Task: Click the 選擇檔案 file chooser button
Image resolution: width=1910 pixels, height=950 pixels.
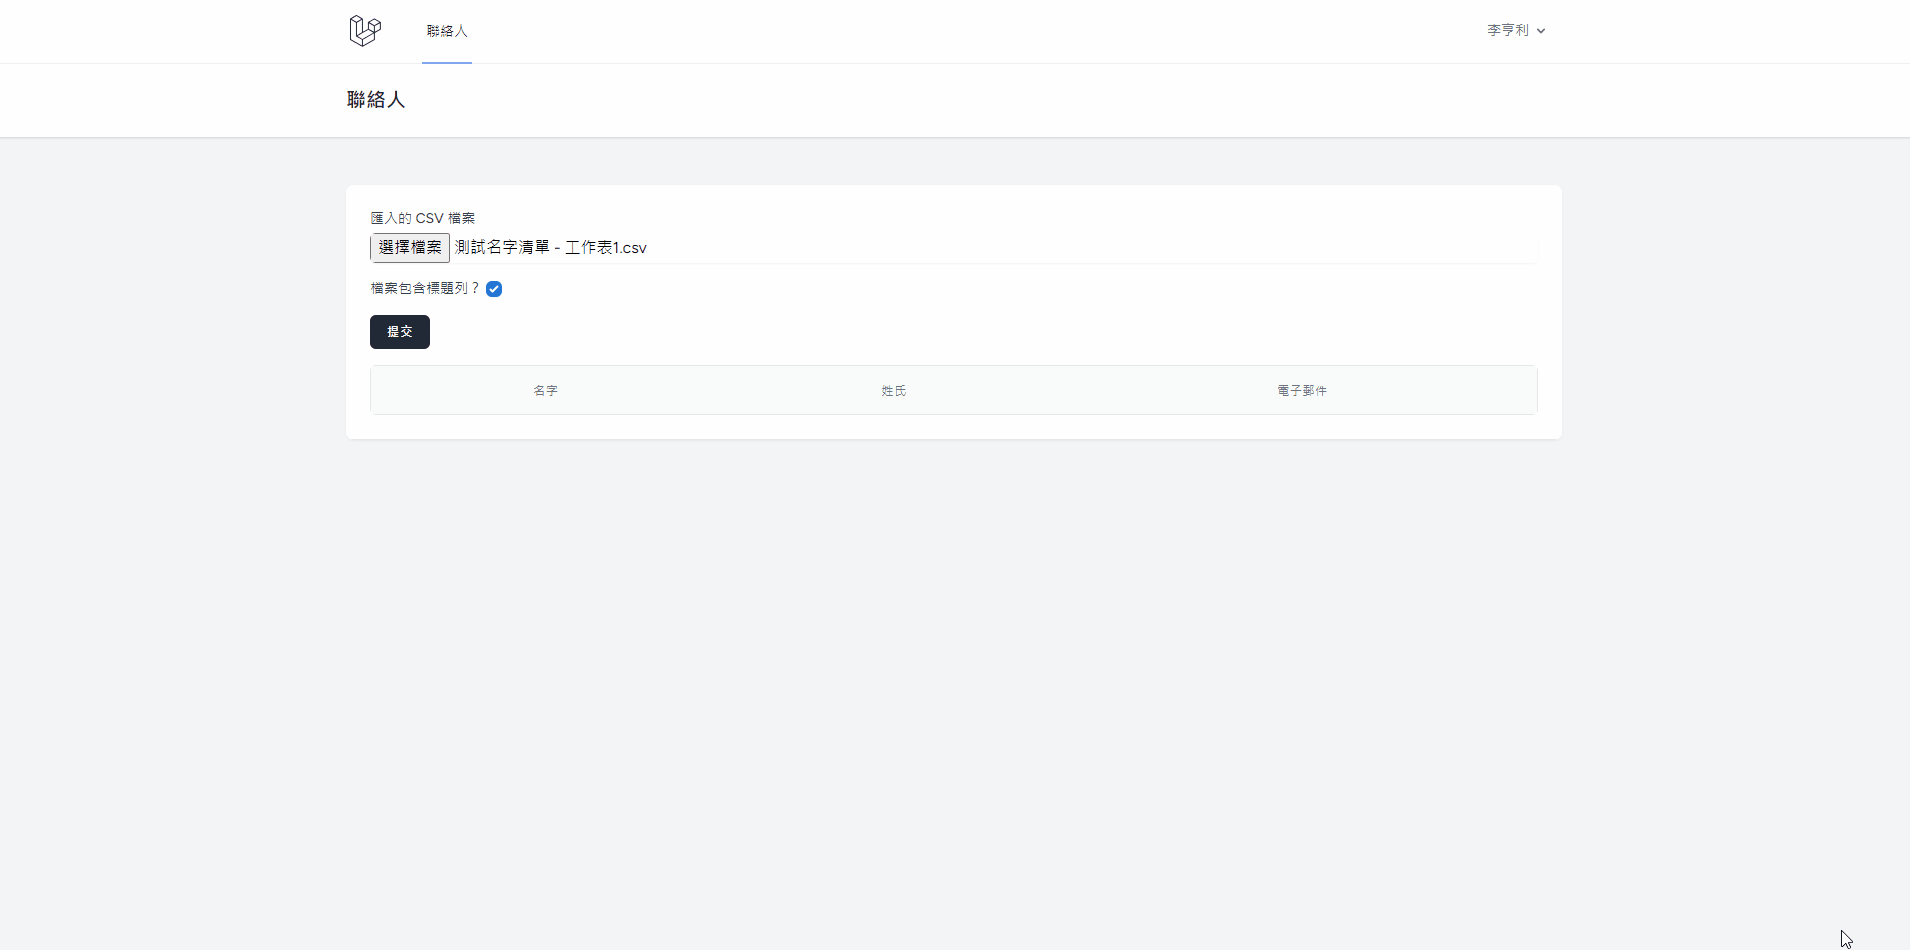Action: tap(410, 248)
